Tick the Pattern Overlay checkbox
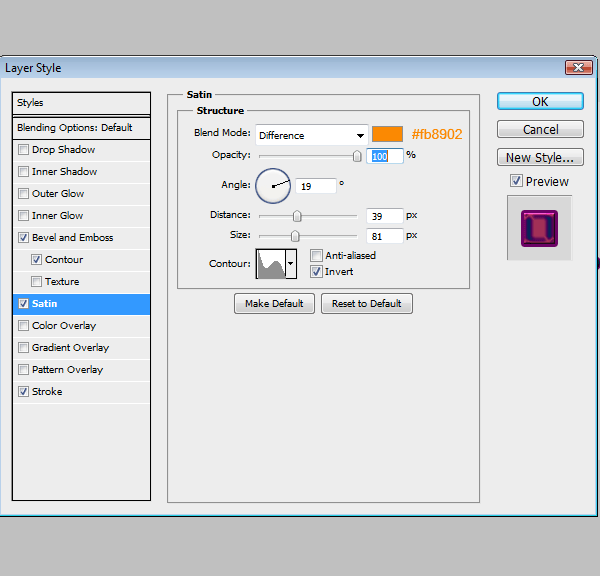Screen dimensions: 600x576 click(x=23, y=370)
